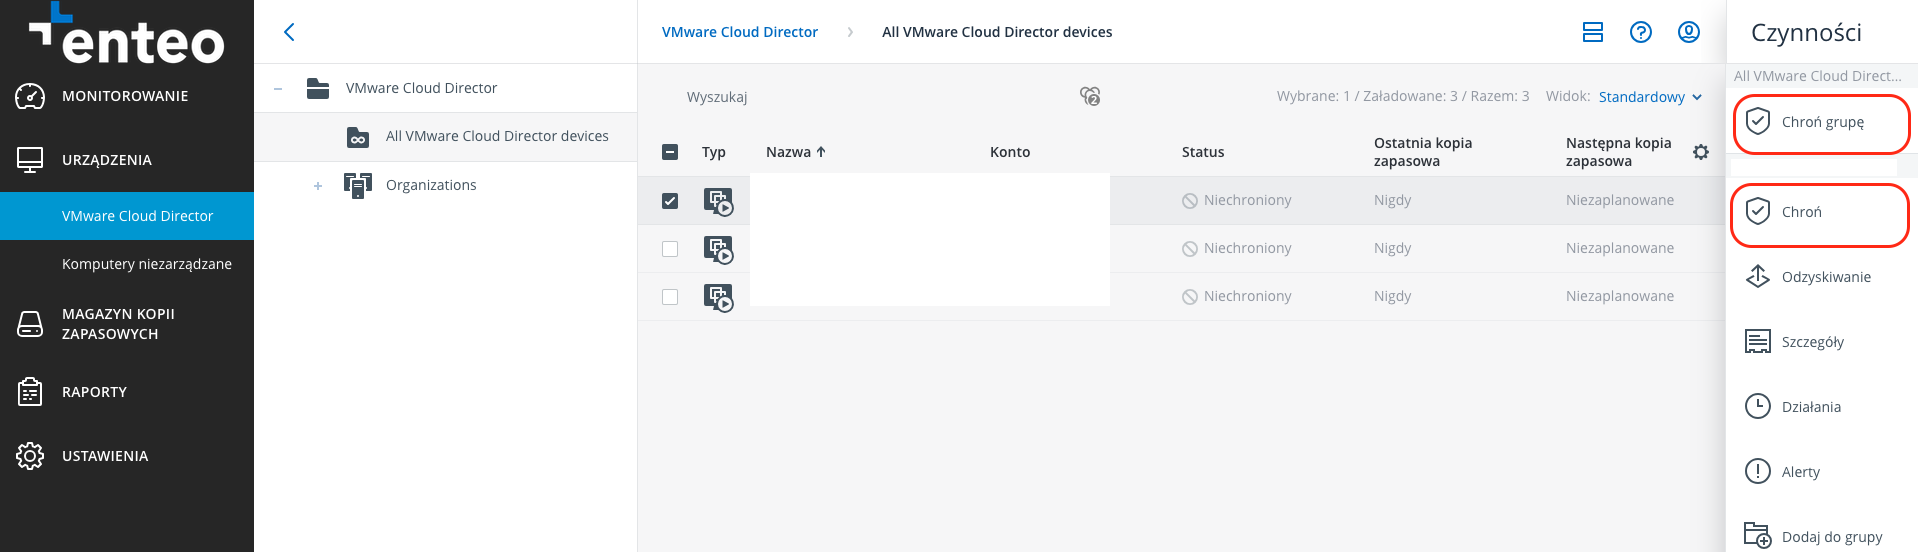The height and width of the screenshot is (552, 1918).
Task: Click the Alerty action label
Action: pyautogui.click(x=1801, y=472)
